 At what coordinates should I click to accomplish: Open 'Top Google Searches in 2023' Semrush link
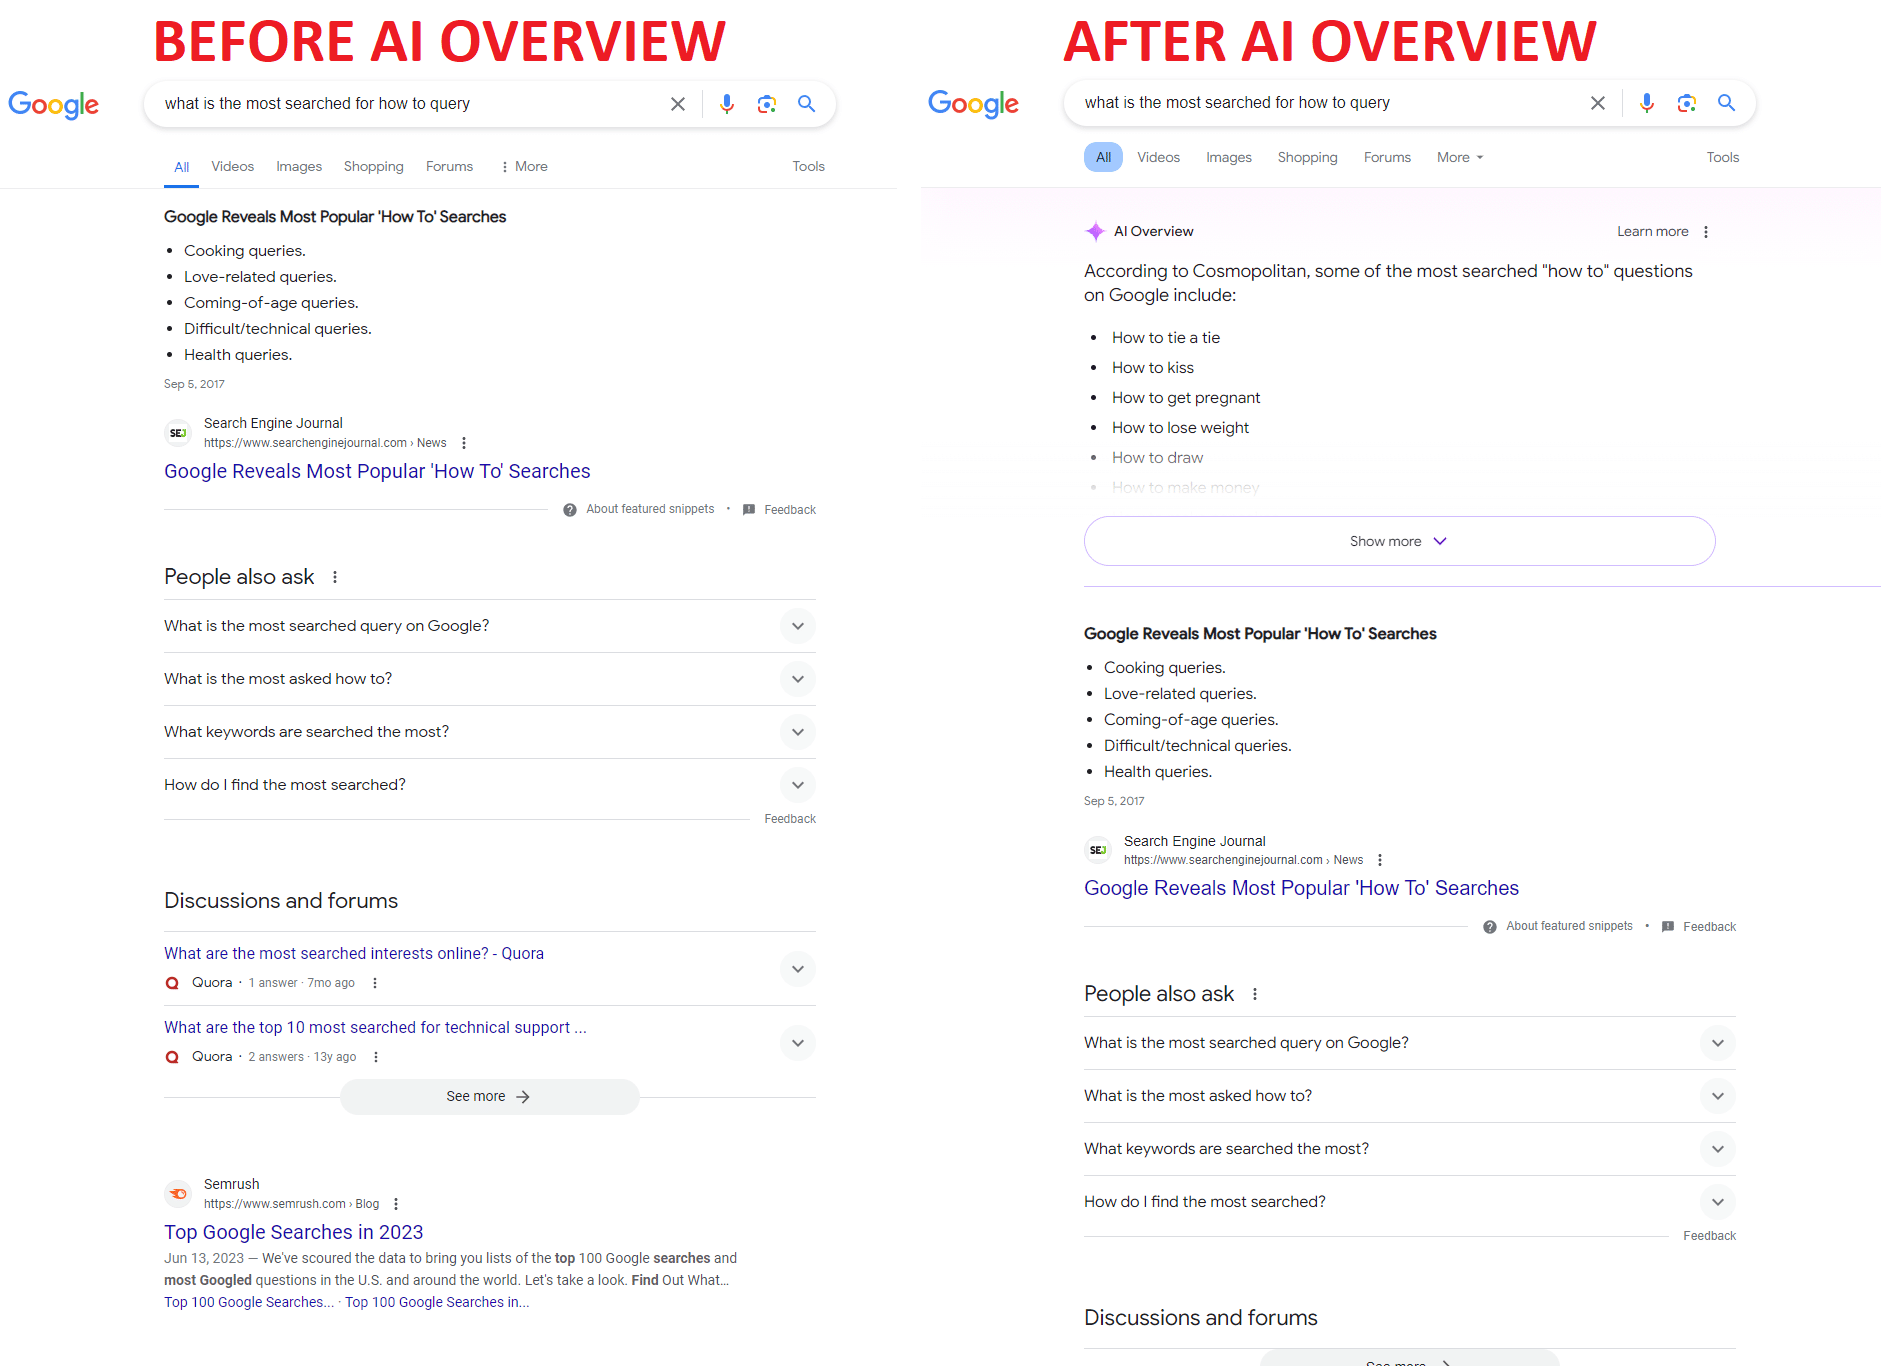(x=294, y=1232)
